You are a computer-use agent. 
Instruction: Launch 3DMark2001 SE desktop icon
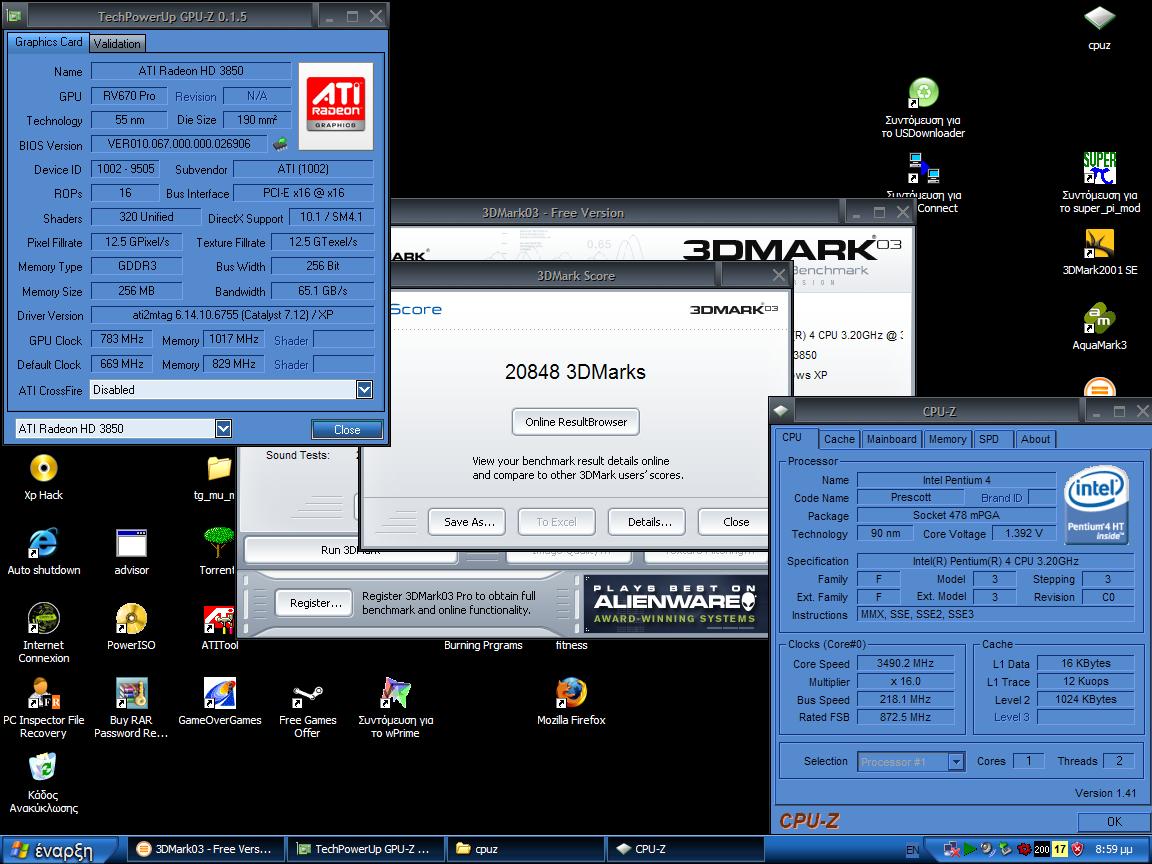coord(1099,243)
